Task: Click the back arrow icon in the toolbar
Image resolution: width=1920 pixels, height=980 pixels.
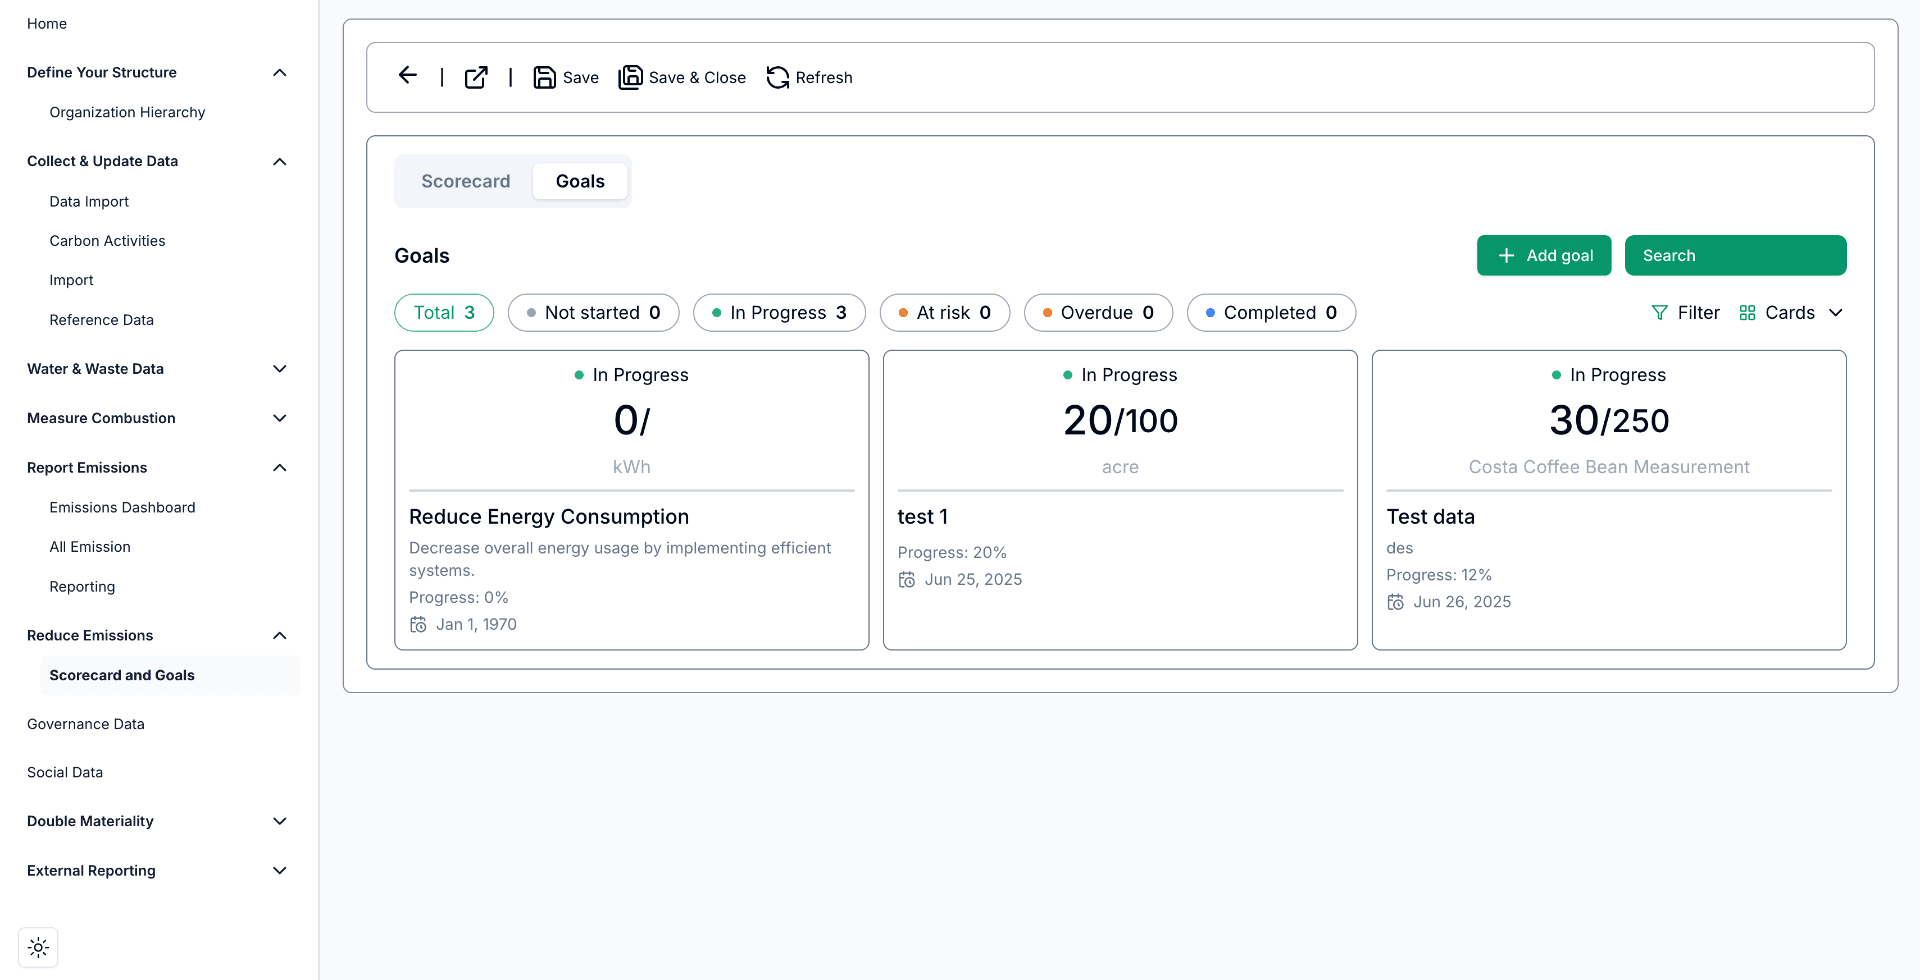Action: [407, 76]
